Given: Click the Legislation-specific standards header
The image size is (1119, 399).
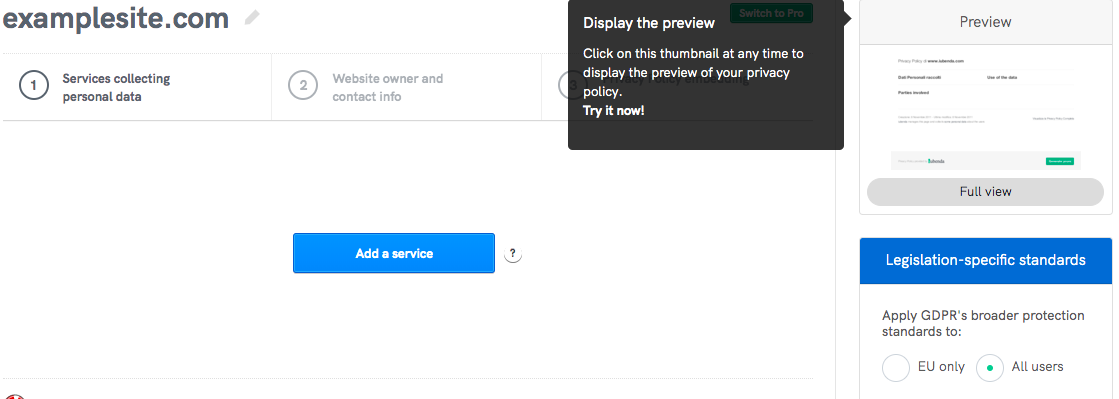Looking at the screenshot, I should coord(985,261).
